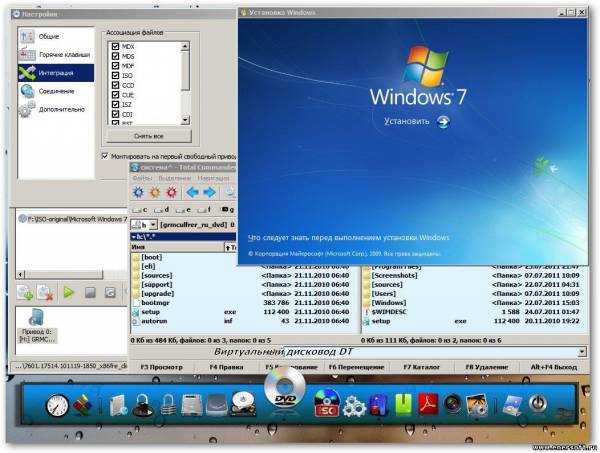Image resolution: width=600 pixels, height=453 pixels.
Task: Switch to drive d in Total Commander
Action: tap(161, 210)
